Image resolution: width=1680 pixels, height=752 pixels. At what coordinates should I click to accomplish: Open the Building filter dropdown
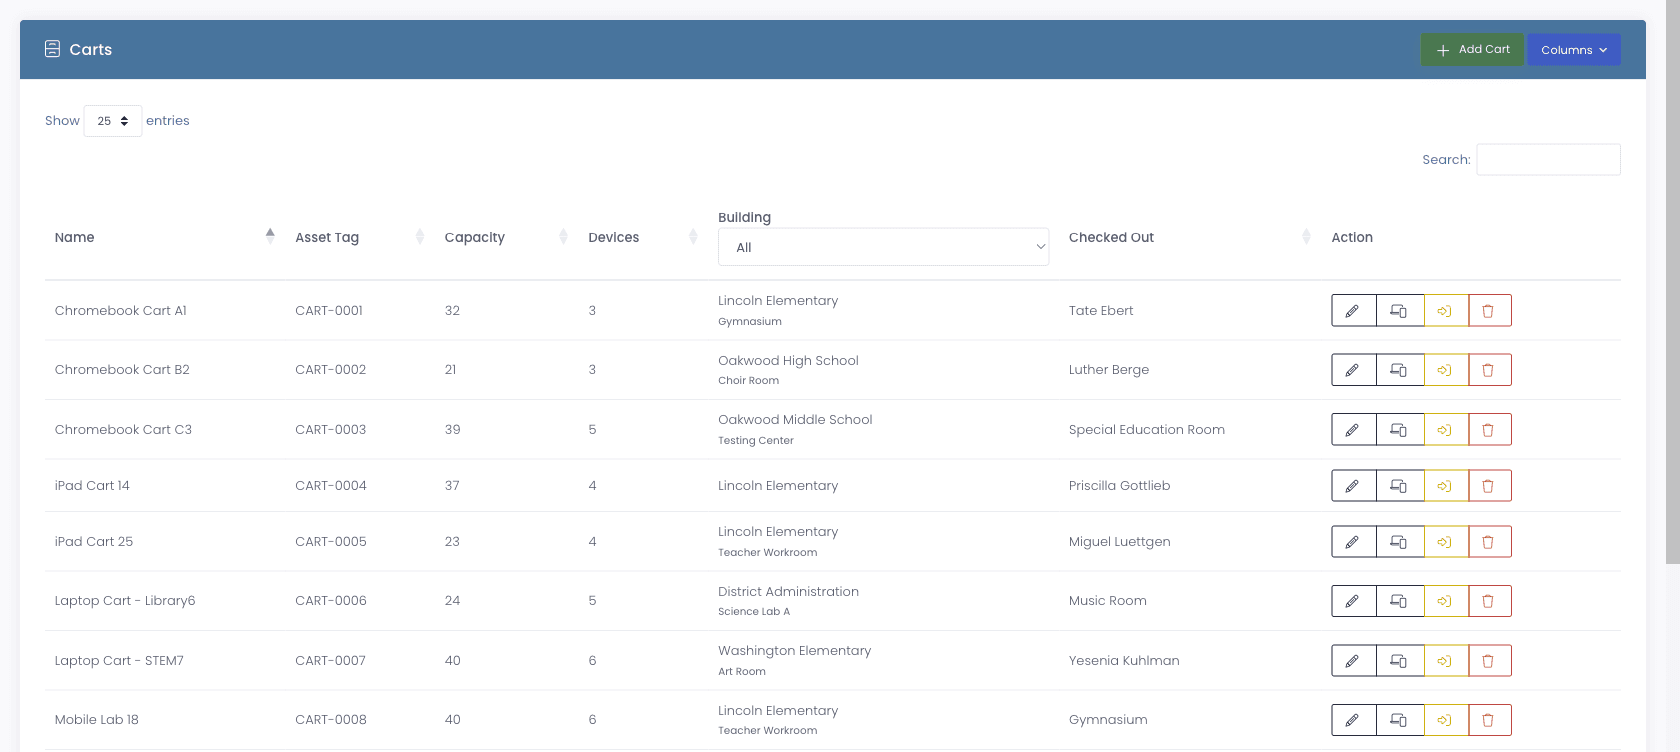click(883, 247)
